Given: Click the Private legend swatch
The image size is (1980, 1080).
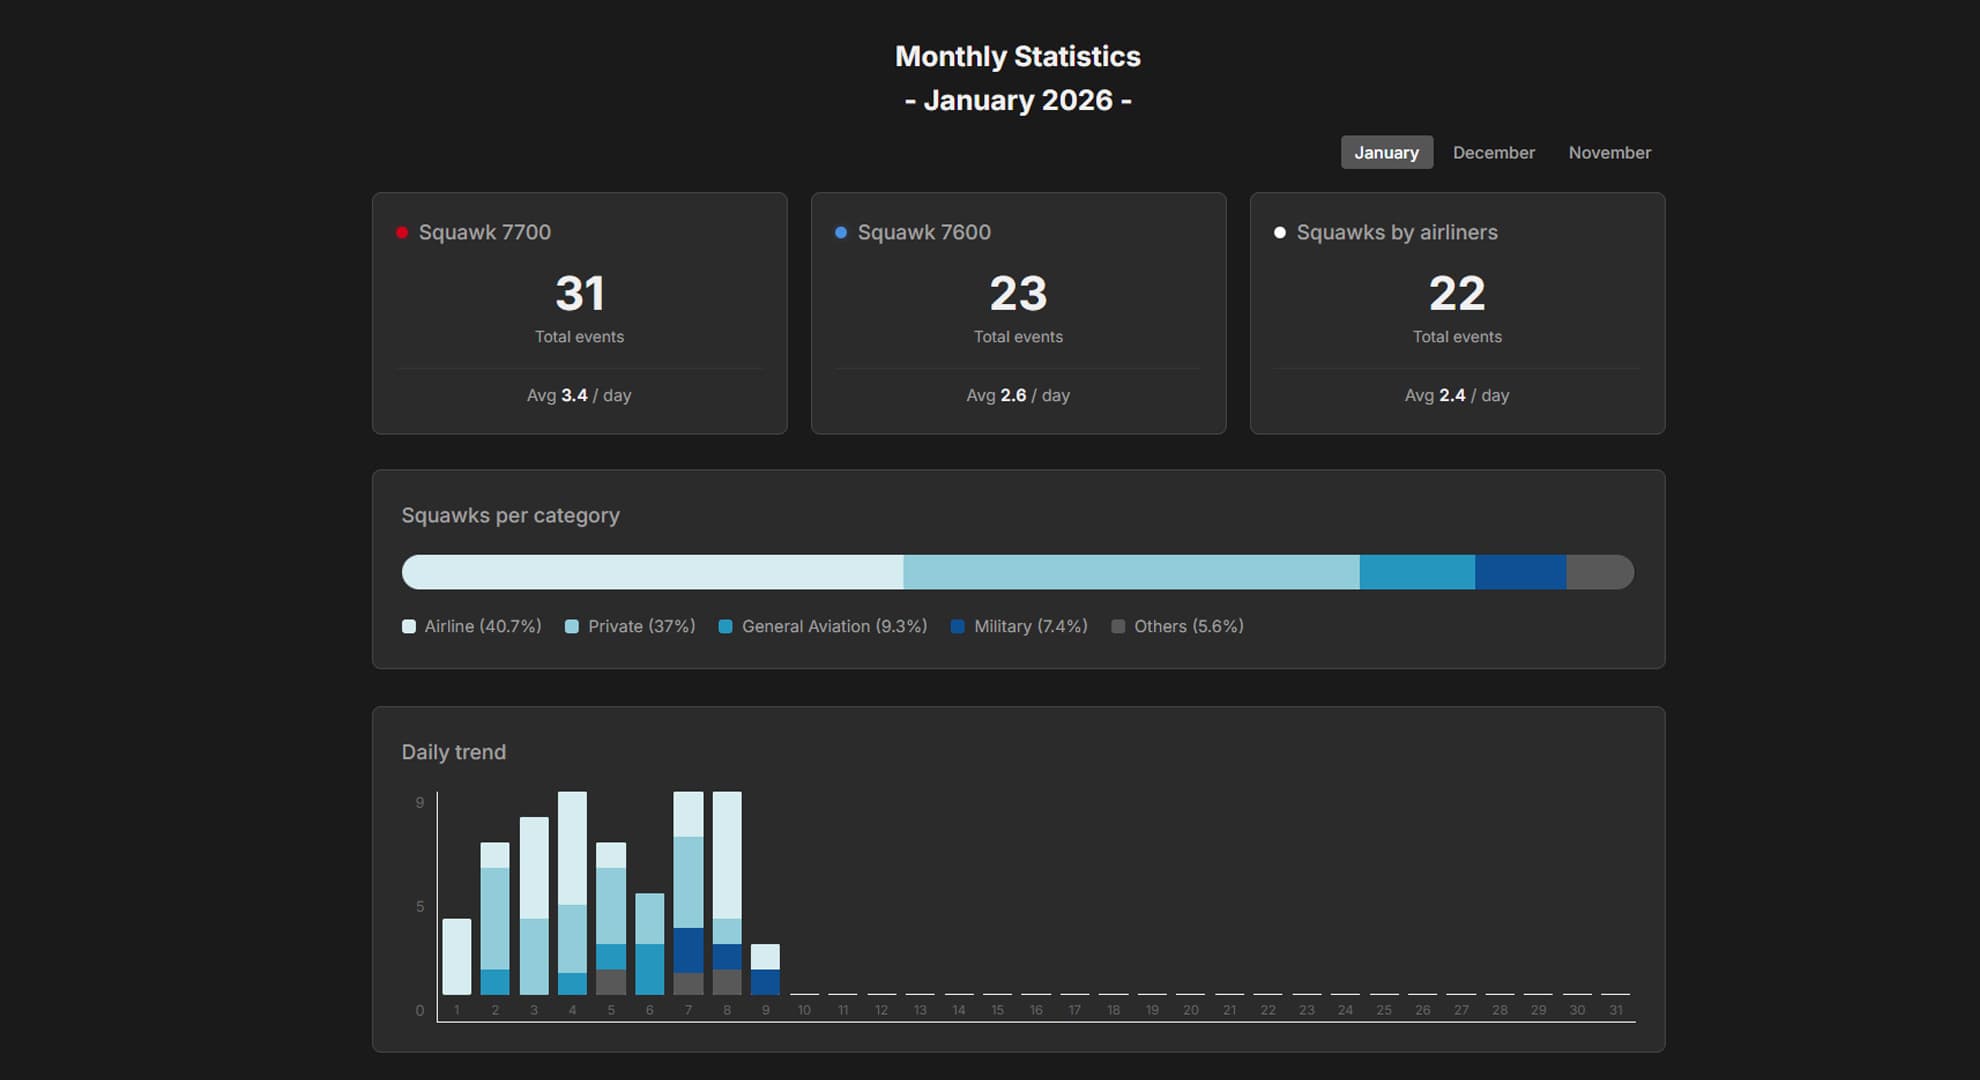Looking at the screenshot, I should coord(572,627).
